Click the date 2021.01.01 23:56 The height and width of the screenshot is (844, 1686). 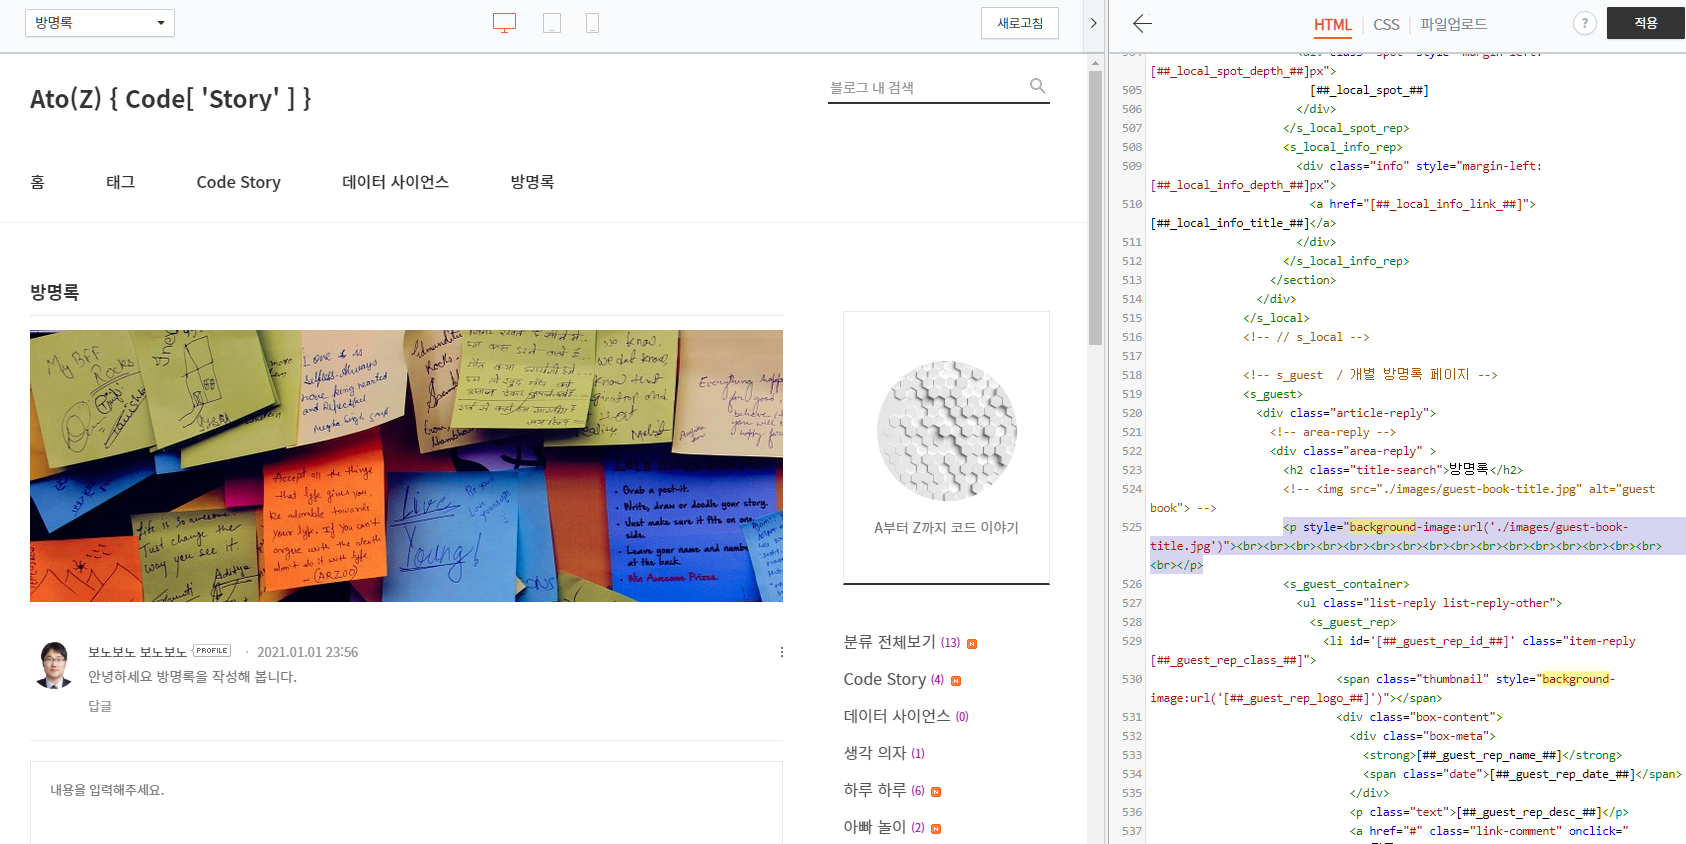307,652
